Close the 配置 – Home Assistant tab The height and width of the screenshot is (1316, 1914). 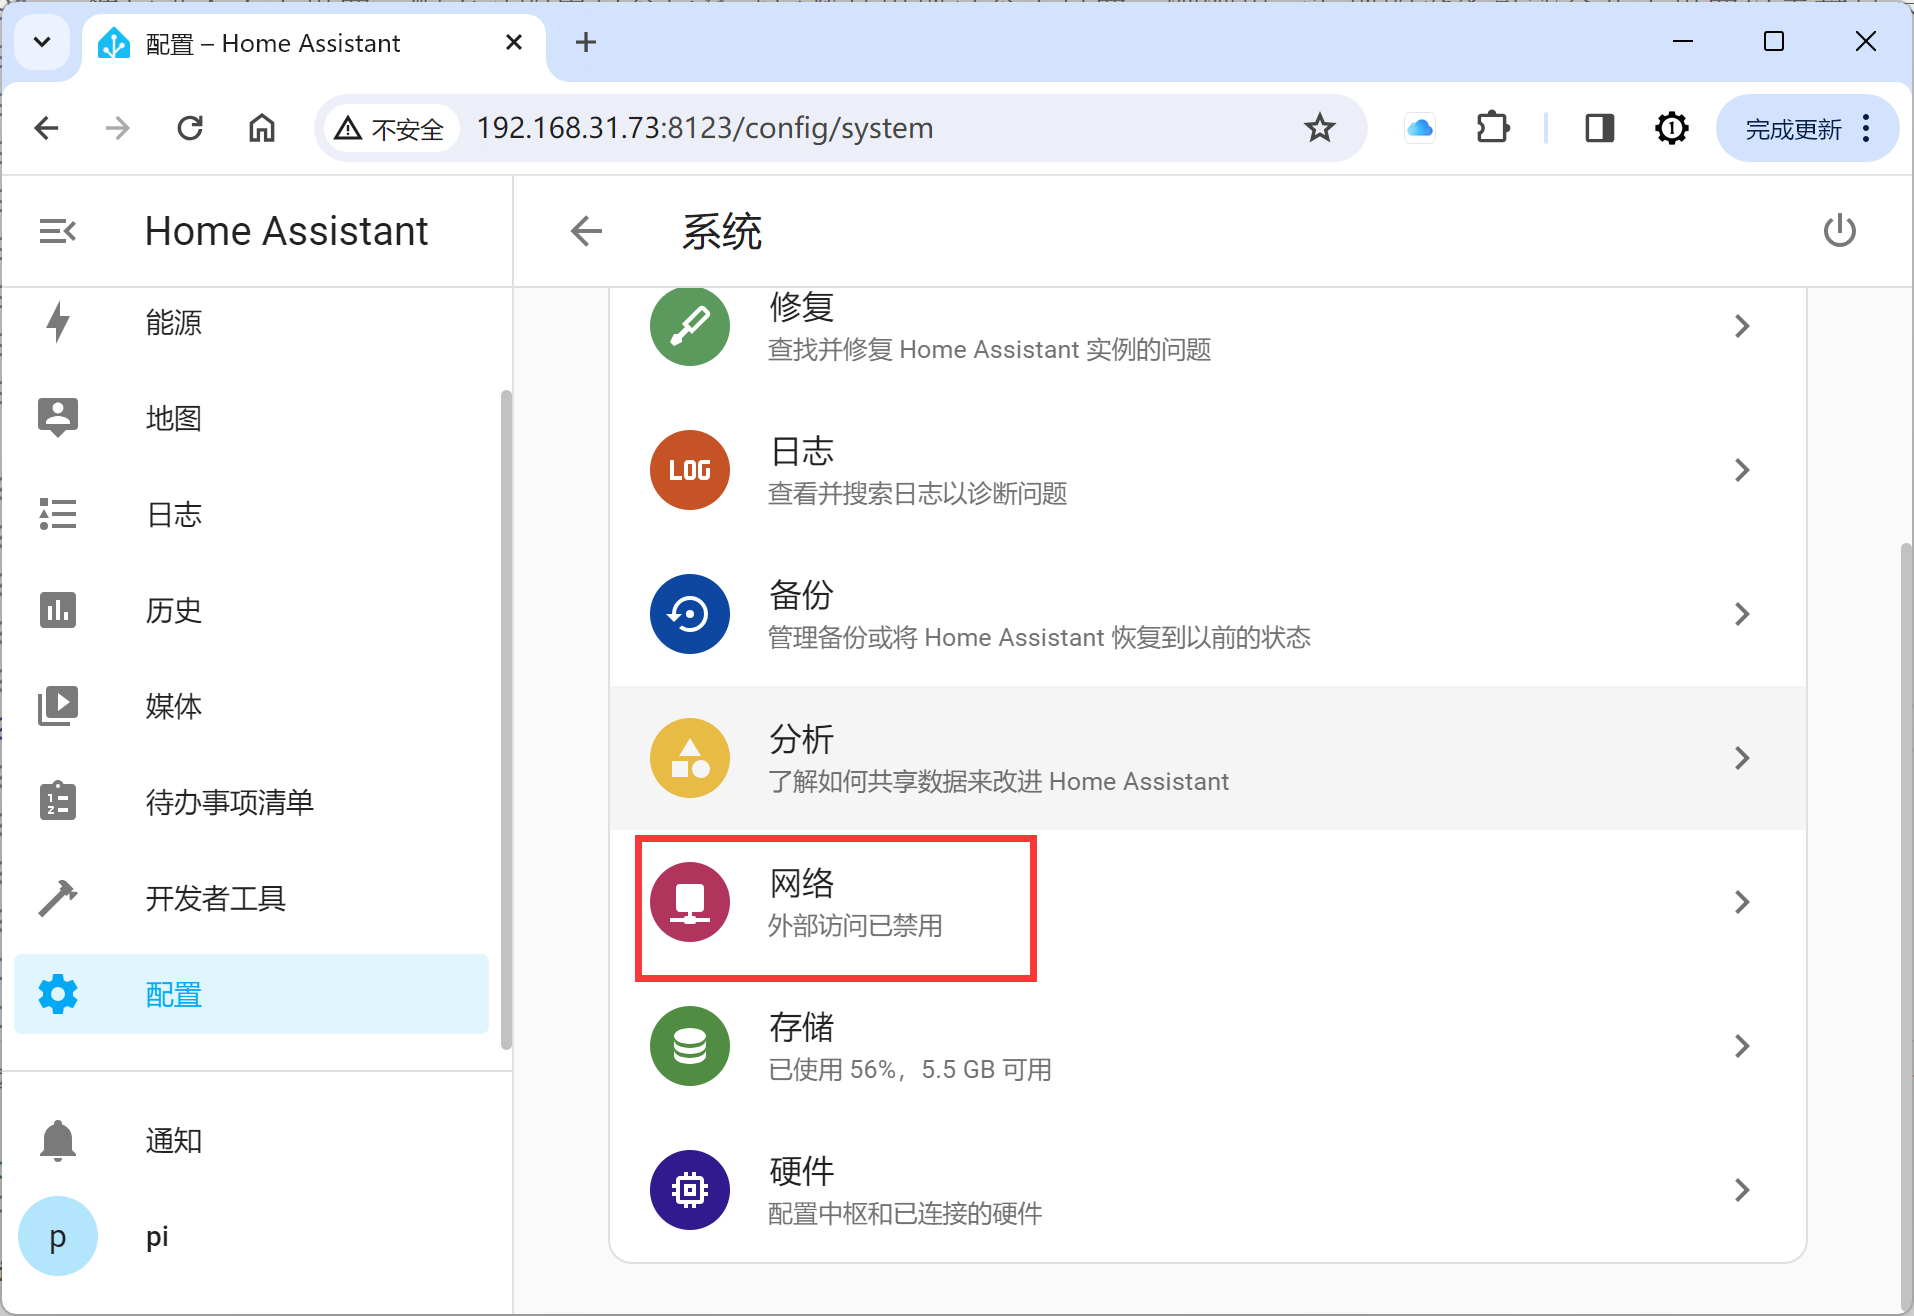click(x=514, y=42)
